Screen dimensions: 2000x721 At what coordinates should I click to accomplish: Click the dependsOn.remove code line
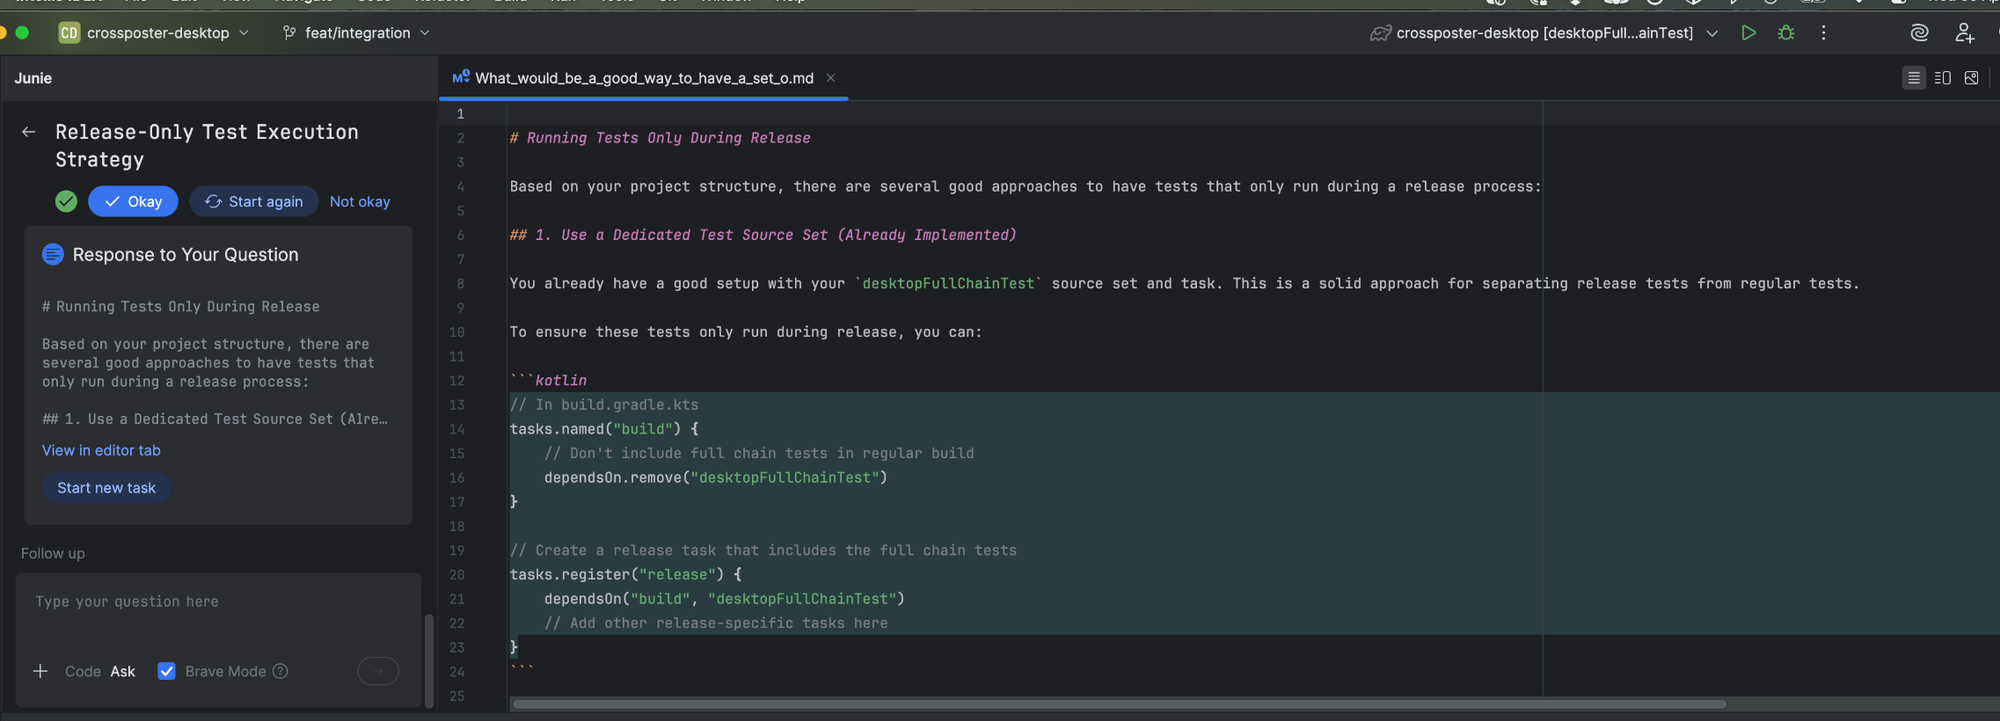[716, 477]
